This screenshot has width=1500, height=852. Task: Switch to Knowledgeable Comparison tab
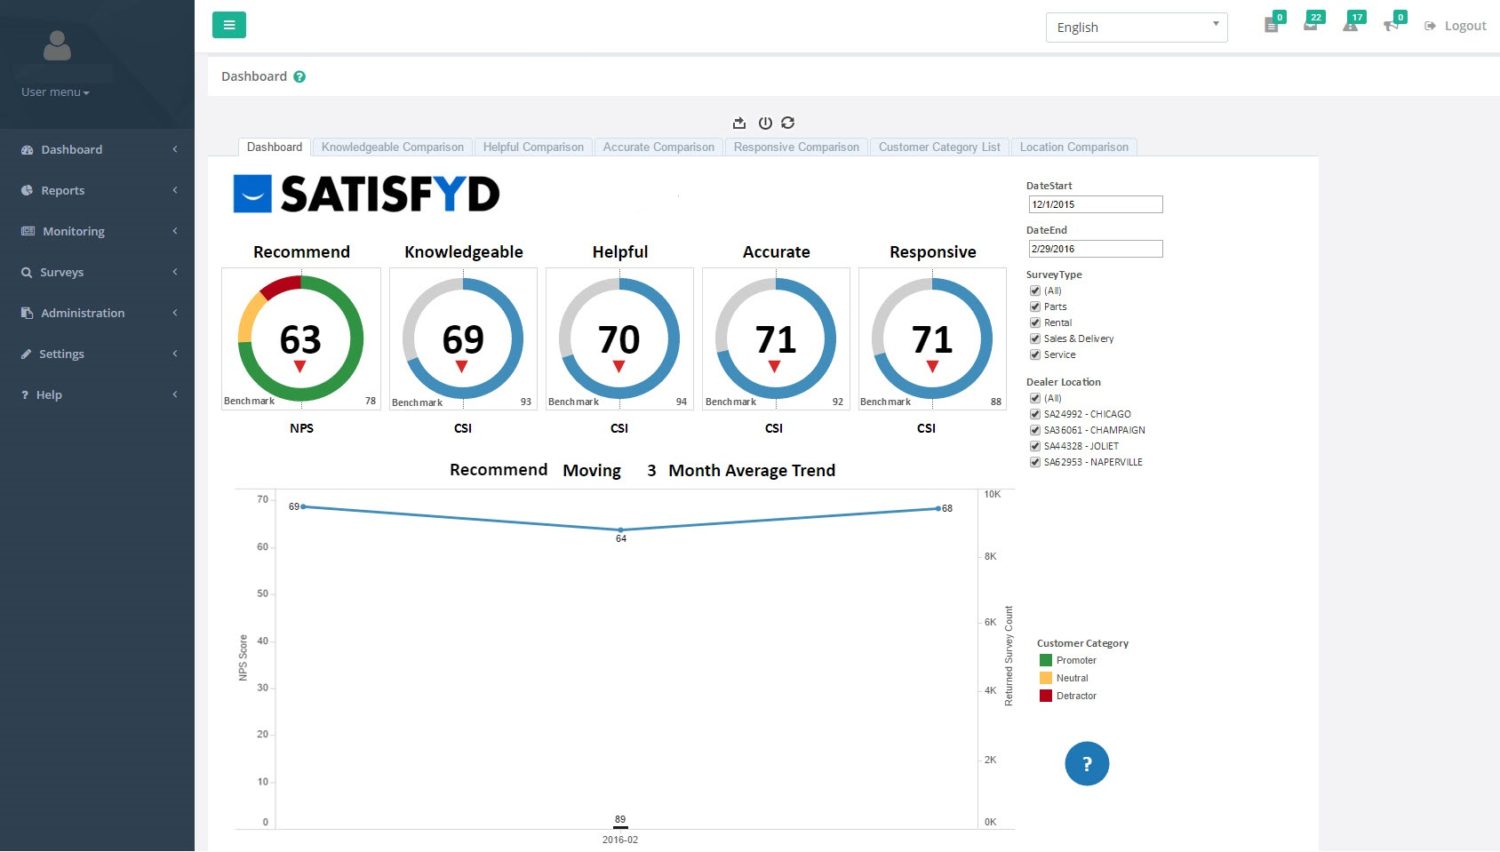392,147
